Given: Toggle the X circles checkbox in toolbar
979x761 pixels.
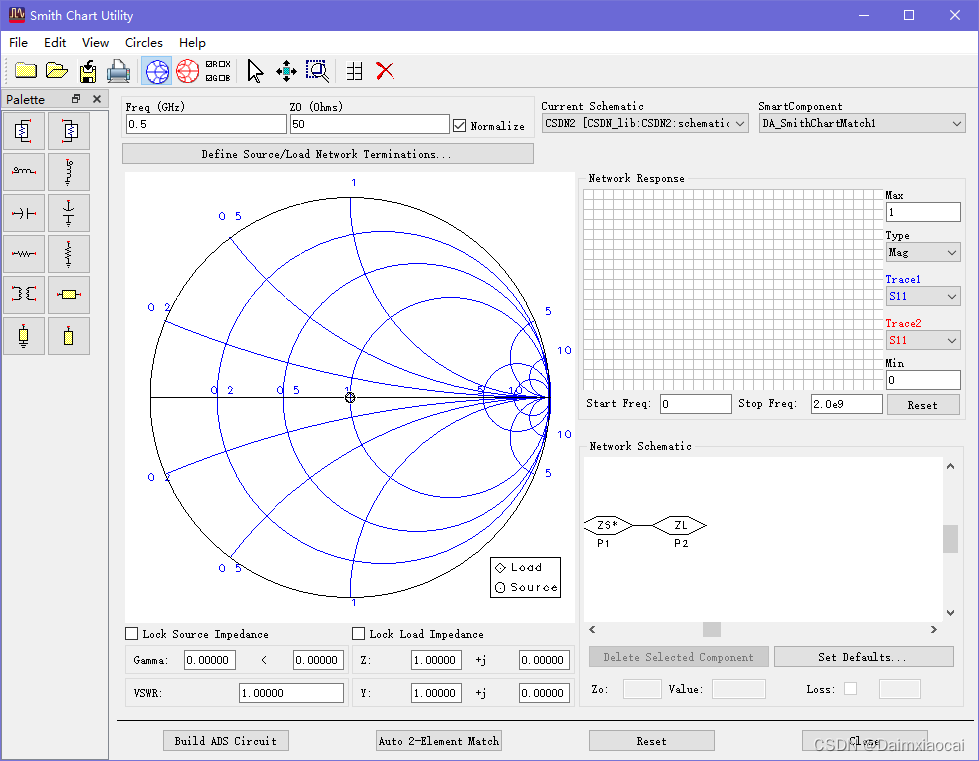Looking at the screenshot, I should 224,64.
